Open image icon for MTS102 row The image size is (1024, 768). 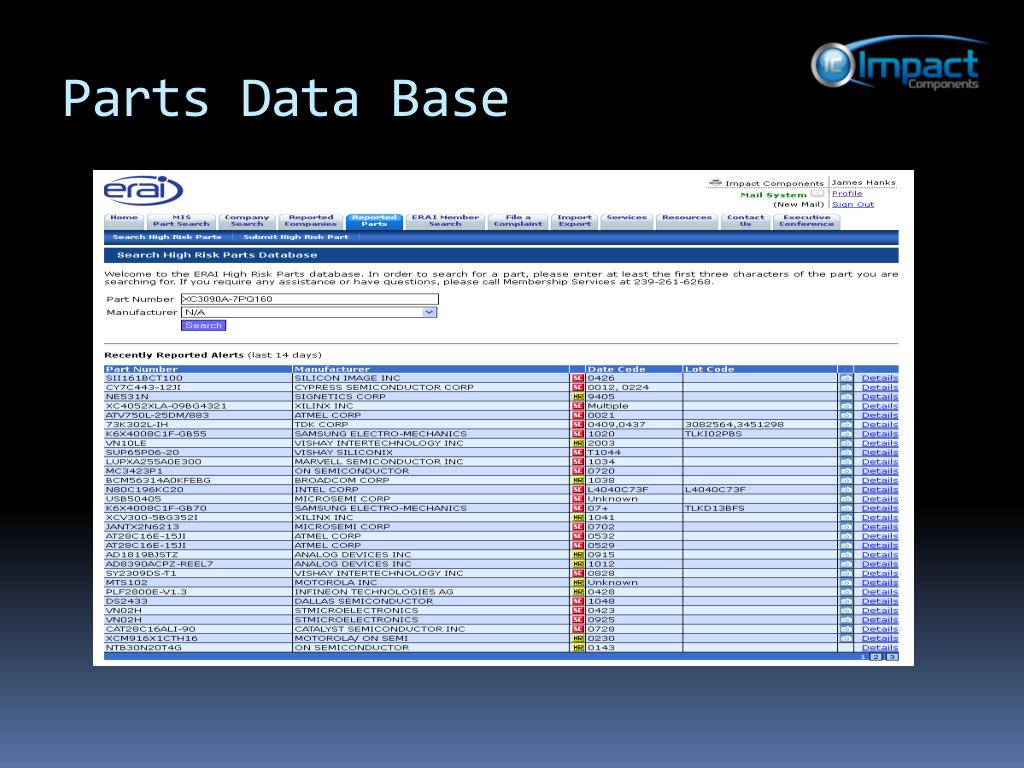[x=846, y=583]
